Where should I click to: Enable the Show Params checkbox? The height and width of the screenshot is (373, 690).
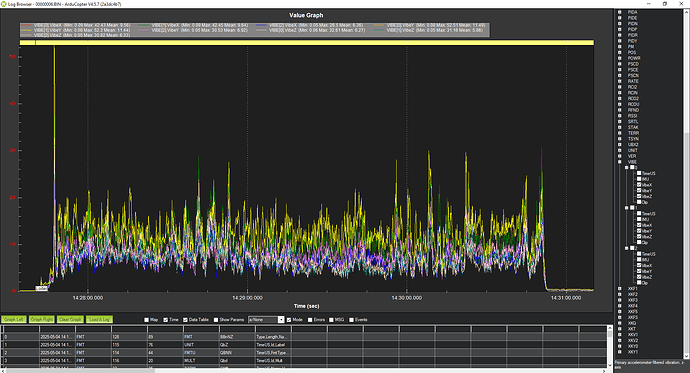point(216,320)
